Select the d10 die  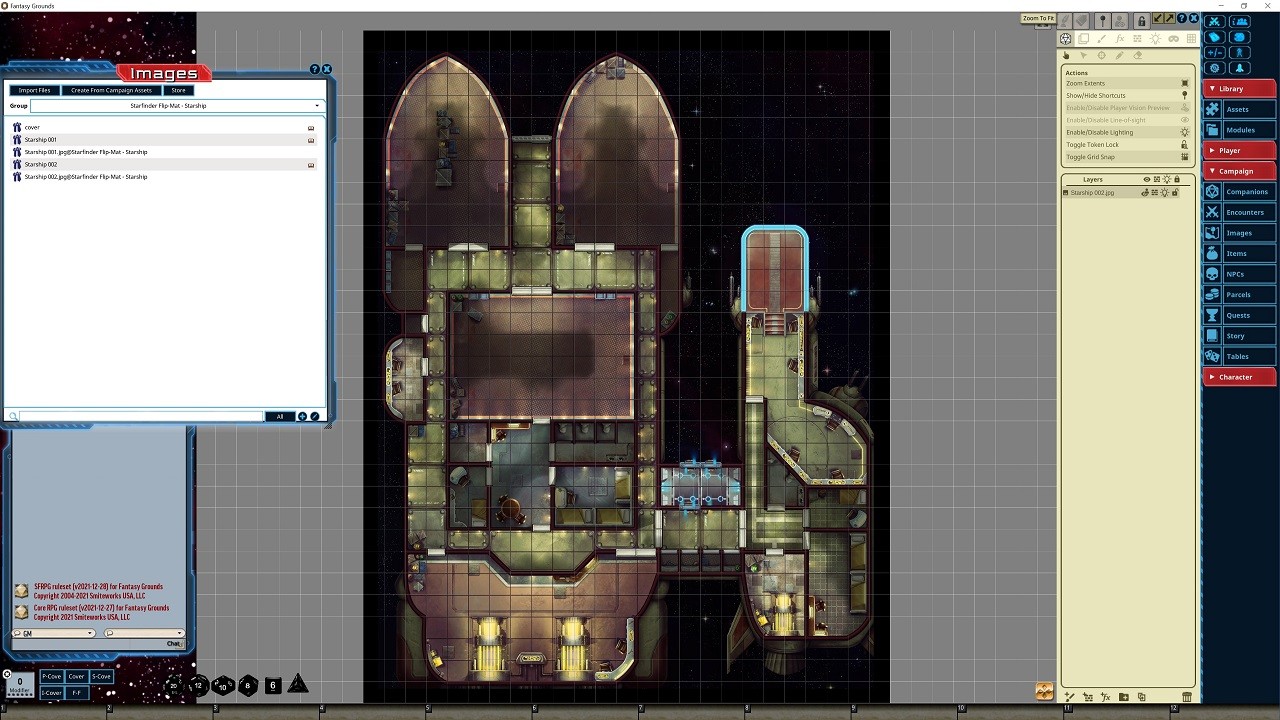tap(223, 686)
